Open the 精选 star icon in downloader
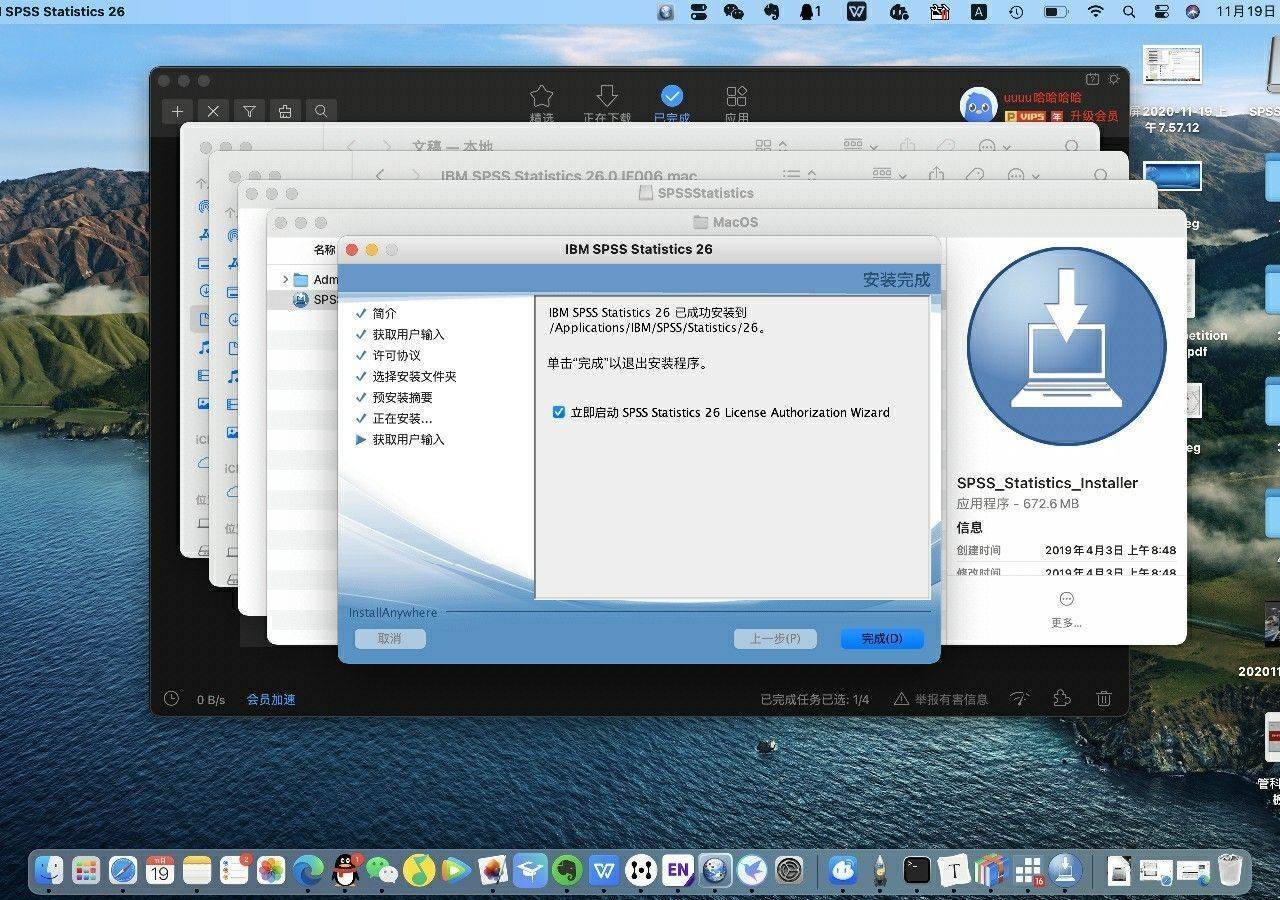This screenshot has width=1280, height=900. (x=541, y=96)
